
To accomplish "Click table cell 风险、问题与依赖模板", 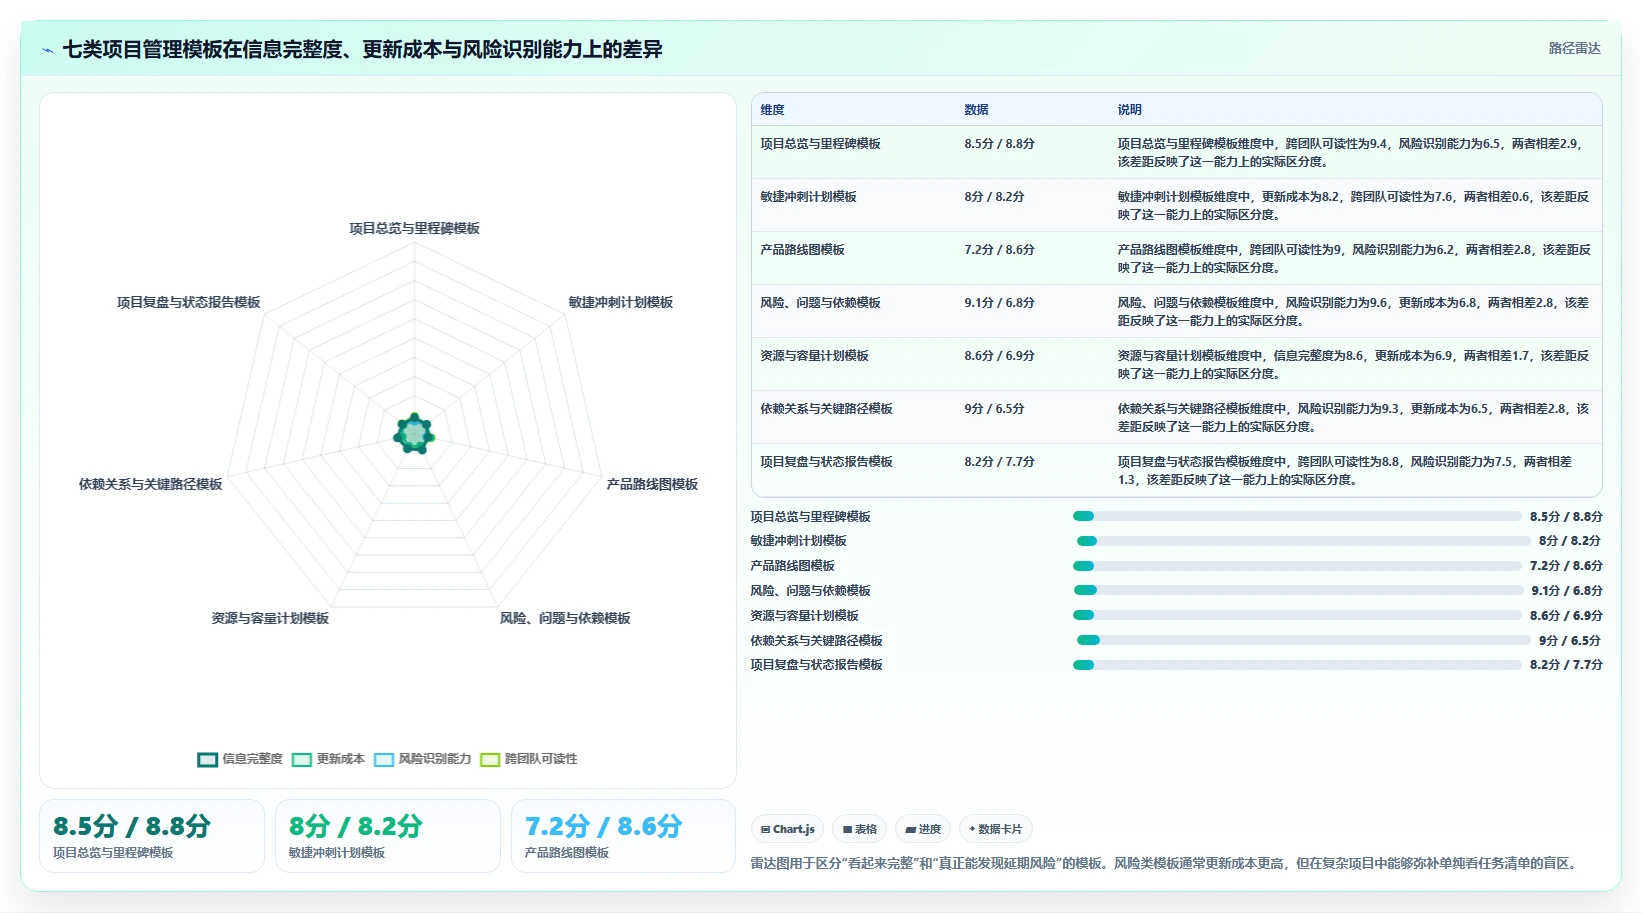I will [820, 303].
